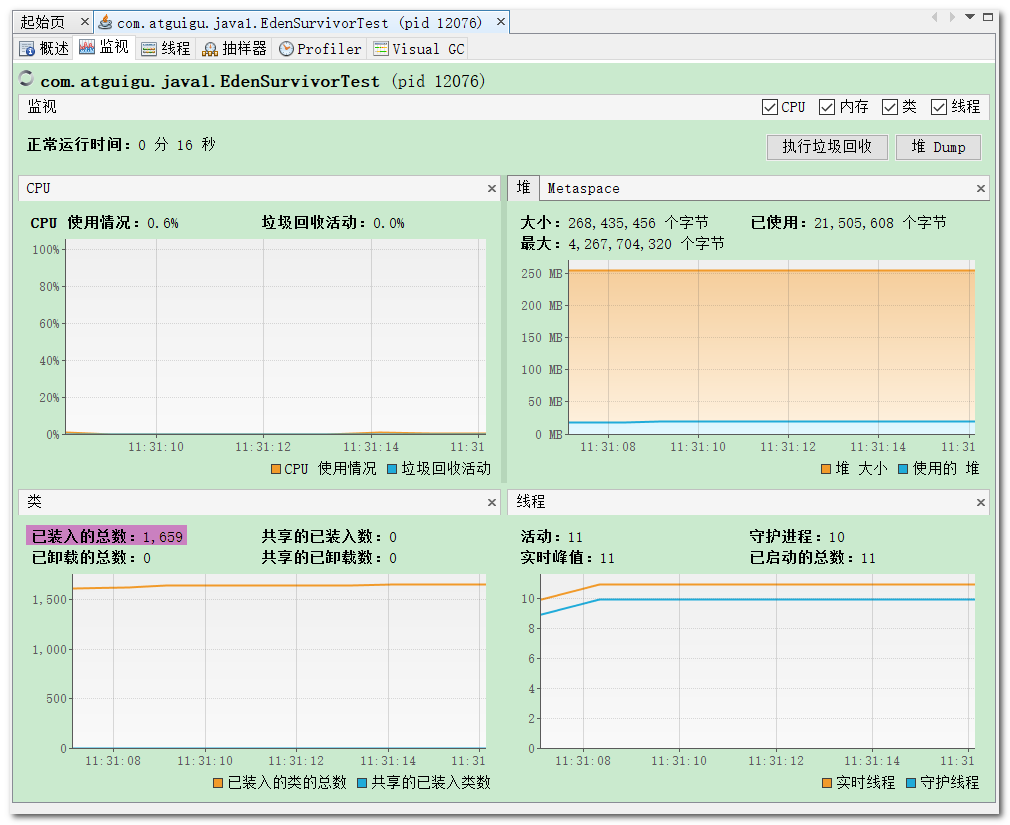Switch to the Metaspace tab

[x=583, y=189]
